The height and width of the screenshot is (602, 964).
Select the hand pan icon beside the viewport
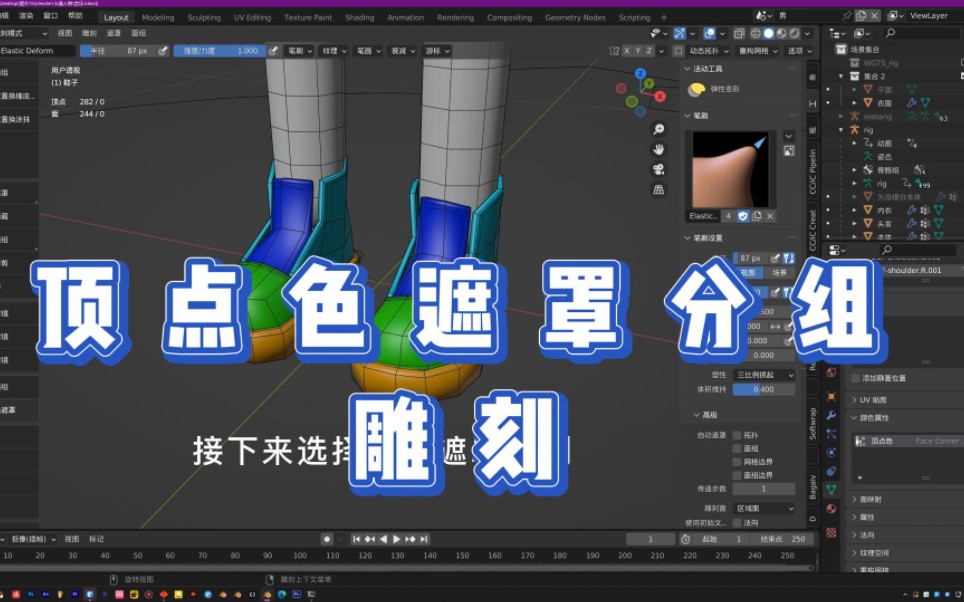658,151
